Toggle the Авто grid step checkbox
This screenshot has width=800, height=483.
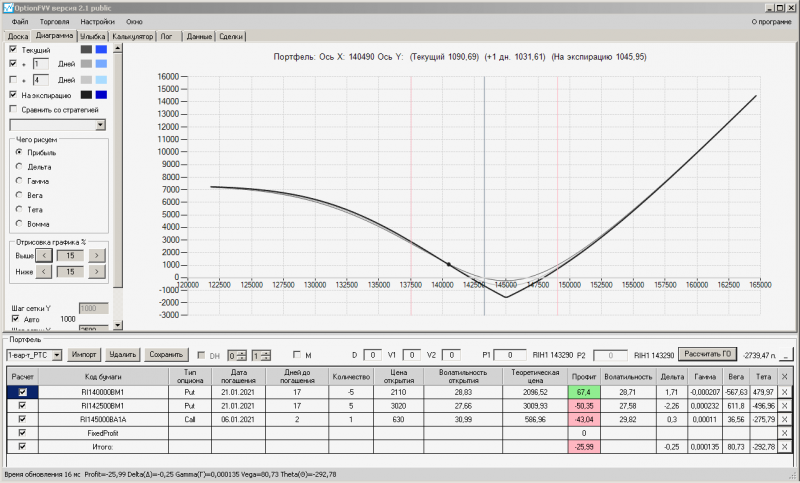point(15,319)
